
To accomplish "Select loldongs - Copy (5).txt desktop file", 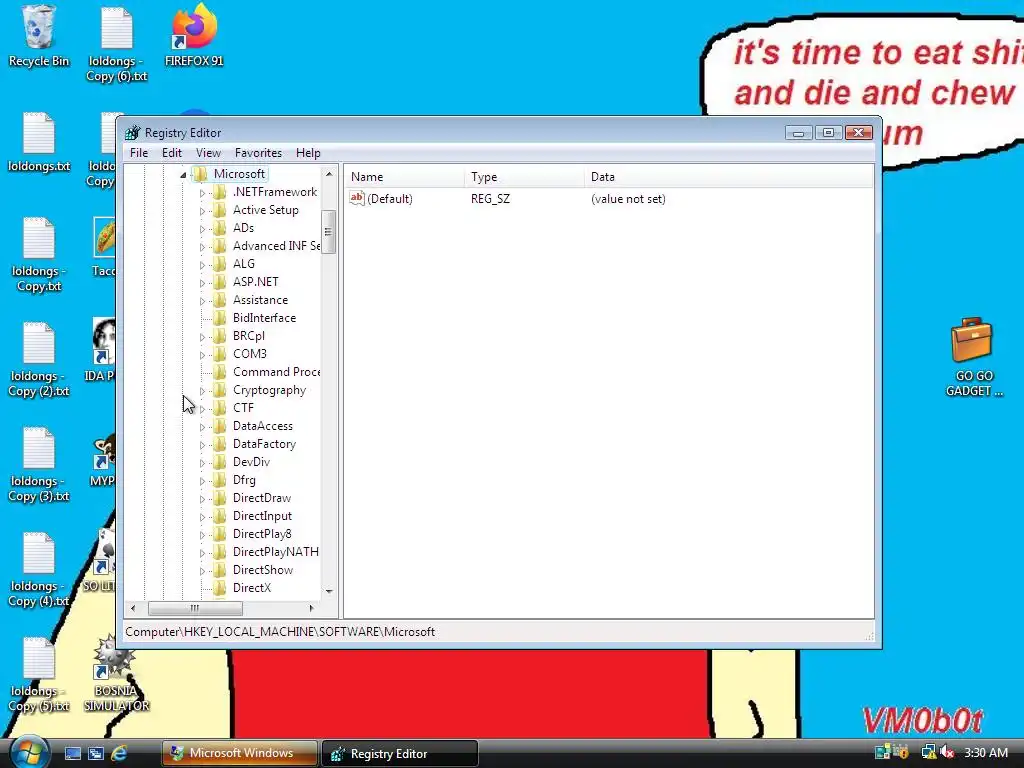I will 39,675.
